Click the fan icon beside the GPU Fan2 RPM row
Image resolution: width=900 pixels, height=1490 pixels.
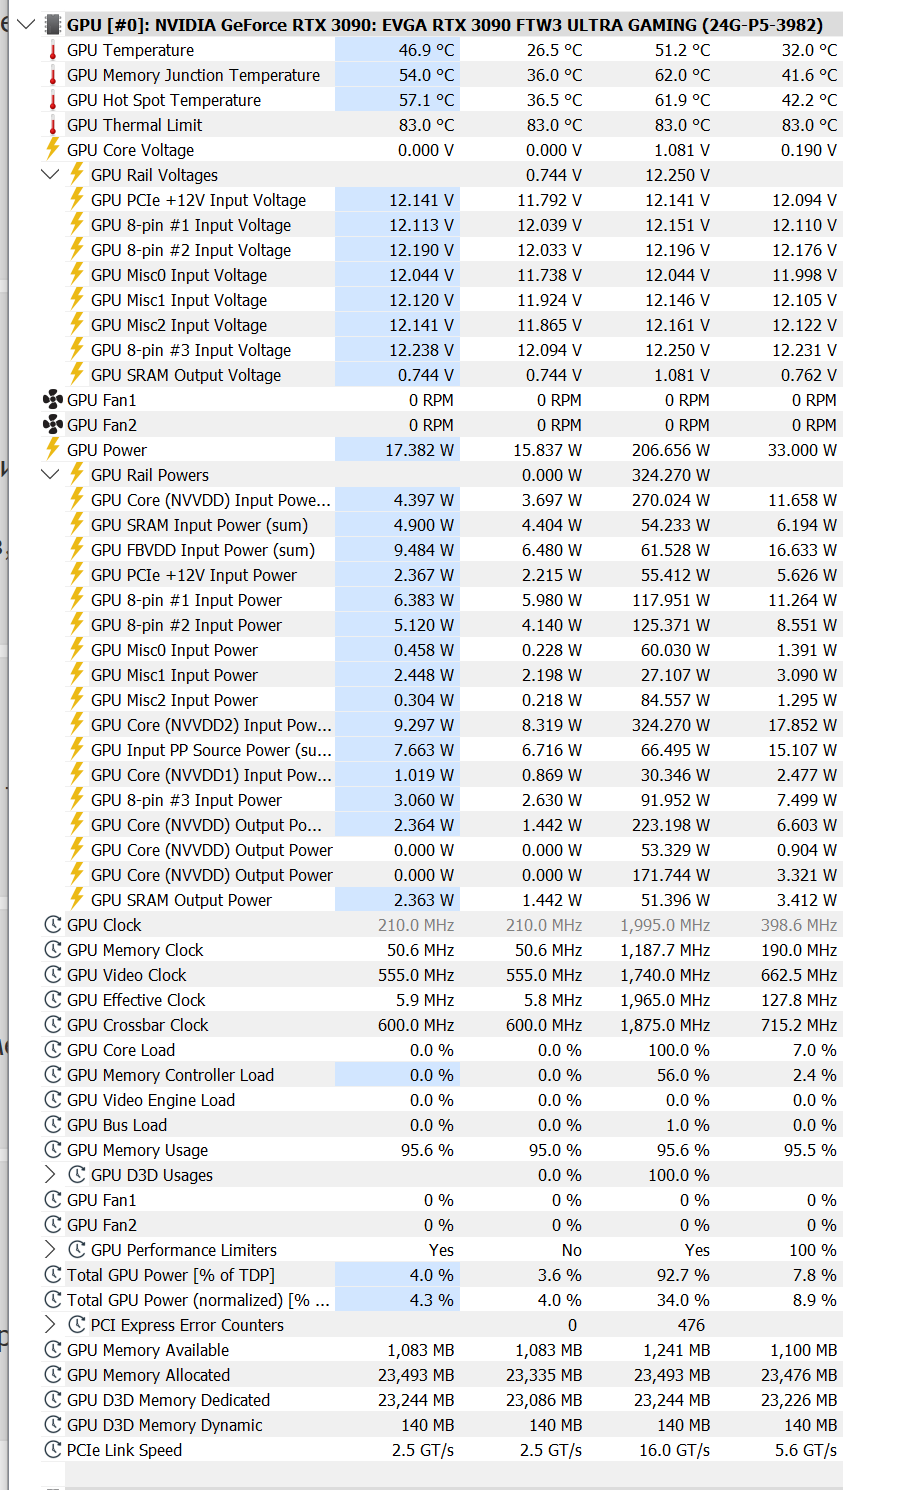click(x=53, y=424)
